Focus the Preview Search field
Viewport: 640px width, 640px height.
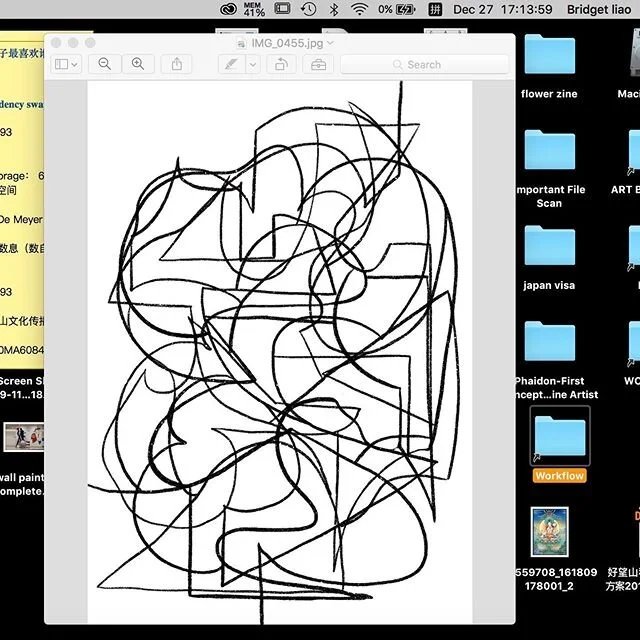(x=424, y=64)
